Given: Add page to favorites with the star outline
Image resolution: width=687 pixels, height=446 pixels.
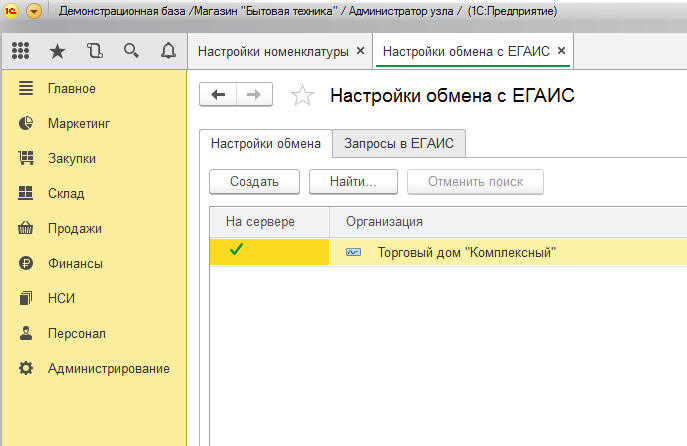Looking at the screenshot, I should point(302,96).
